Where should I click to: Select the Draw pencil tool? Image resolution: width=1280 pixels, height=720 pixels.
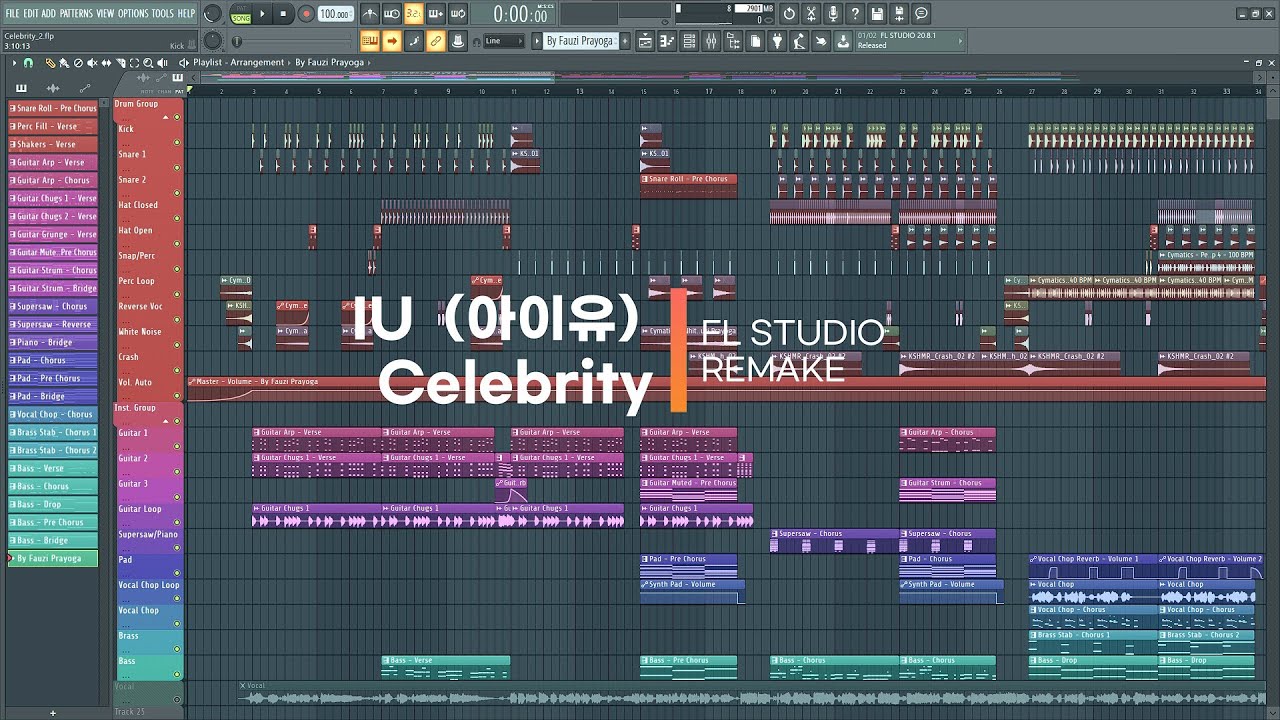pyautogui.click(x=51, y=63)
